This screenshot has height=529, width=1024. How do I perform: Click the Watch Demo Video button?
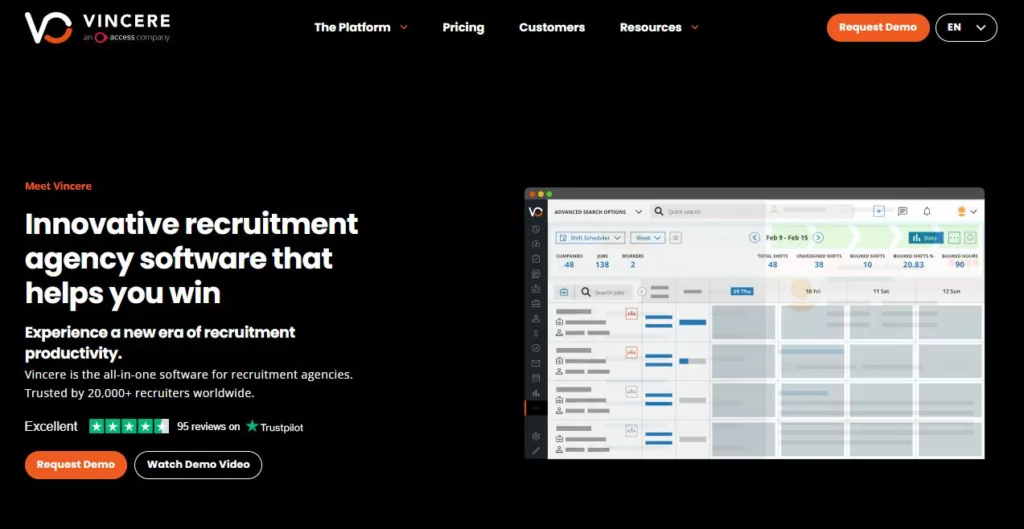coord(198,465)
